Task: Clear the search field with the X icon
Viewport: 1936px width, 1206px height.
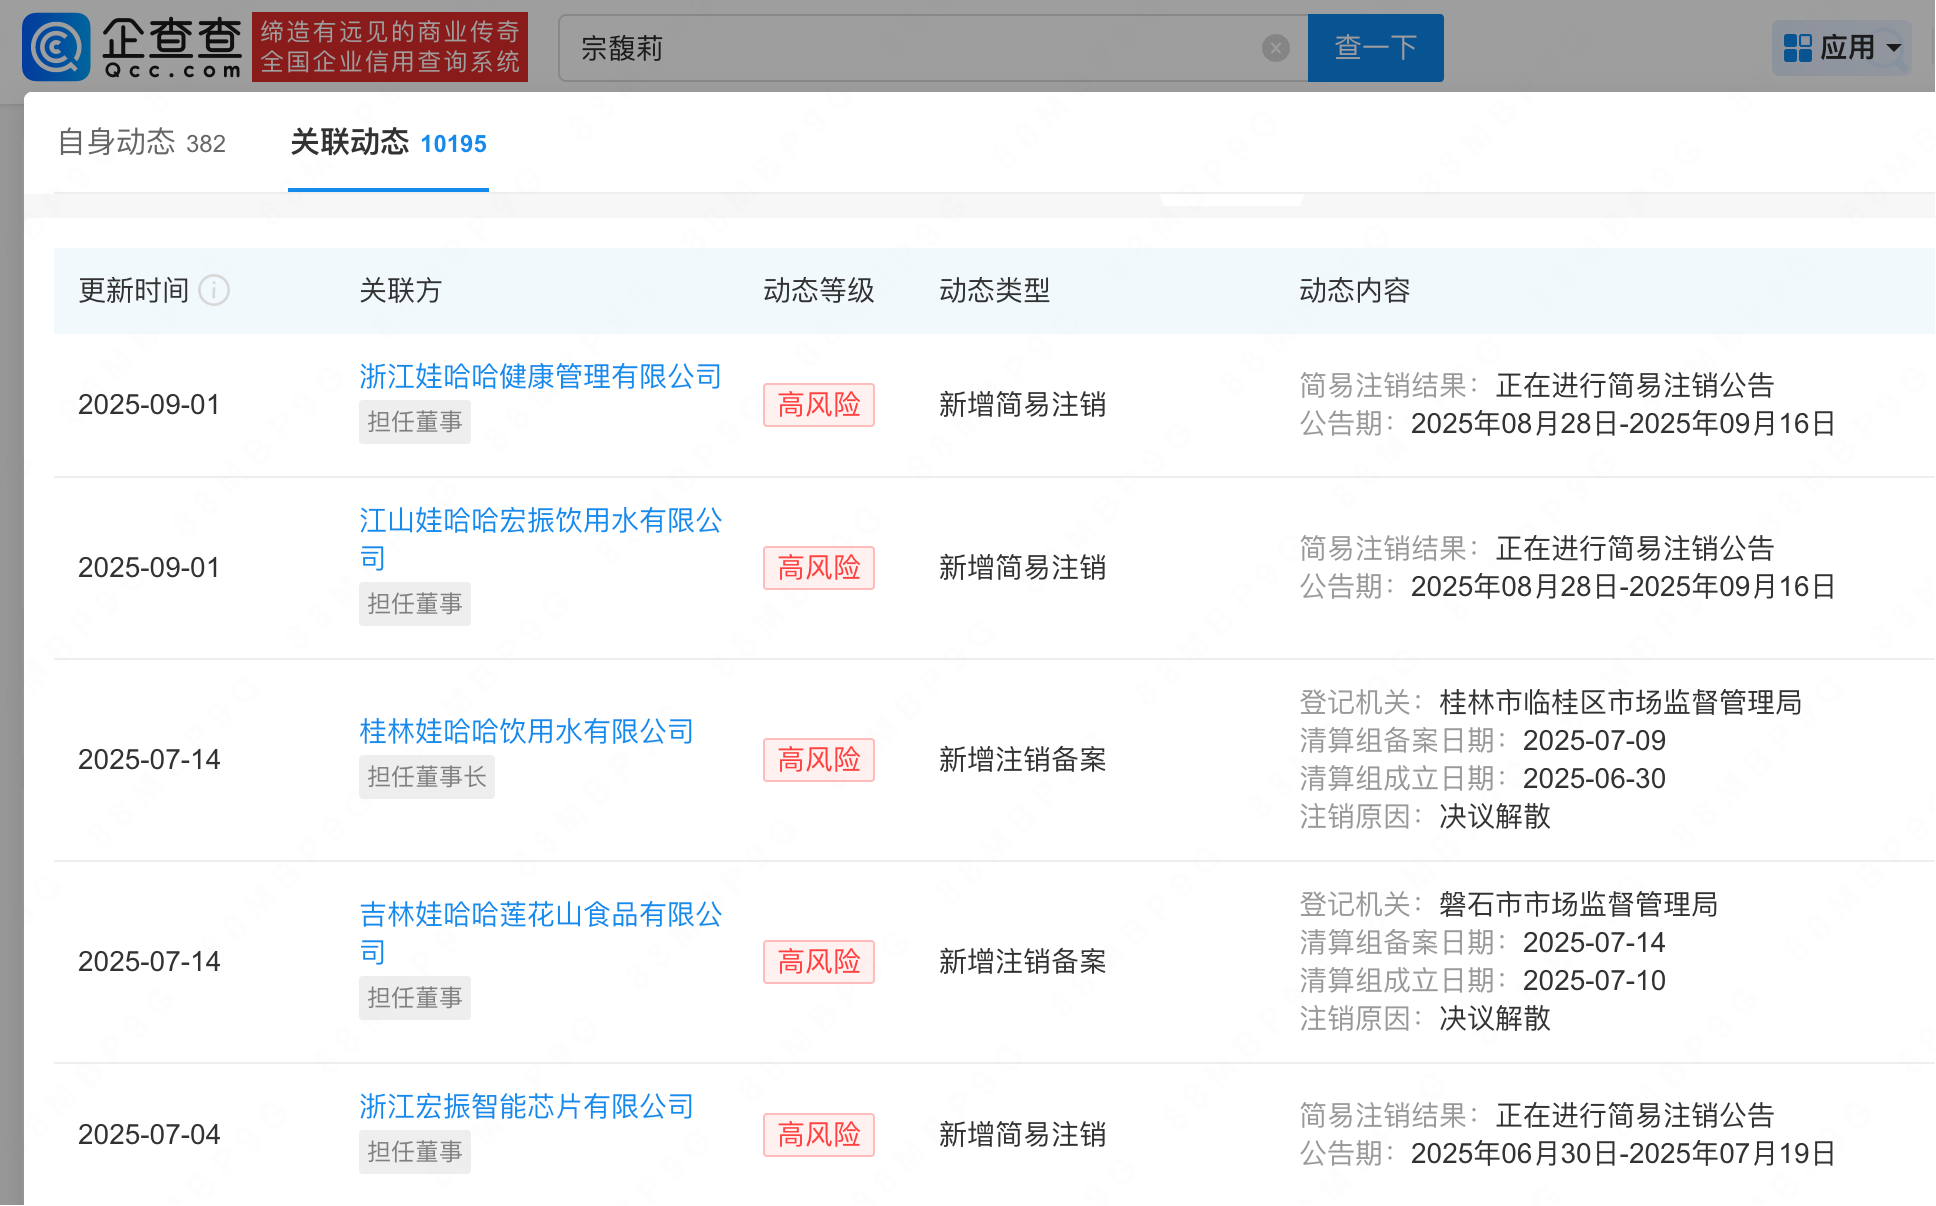Action: 1275,48
